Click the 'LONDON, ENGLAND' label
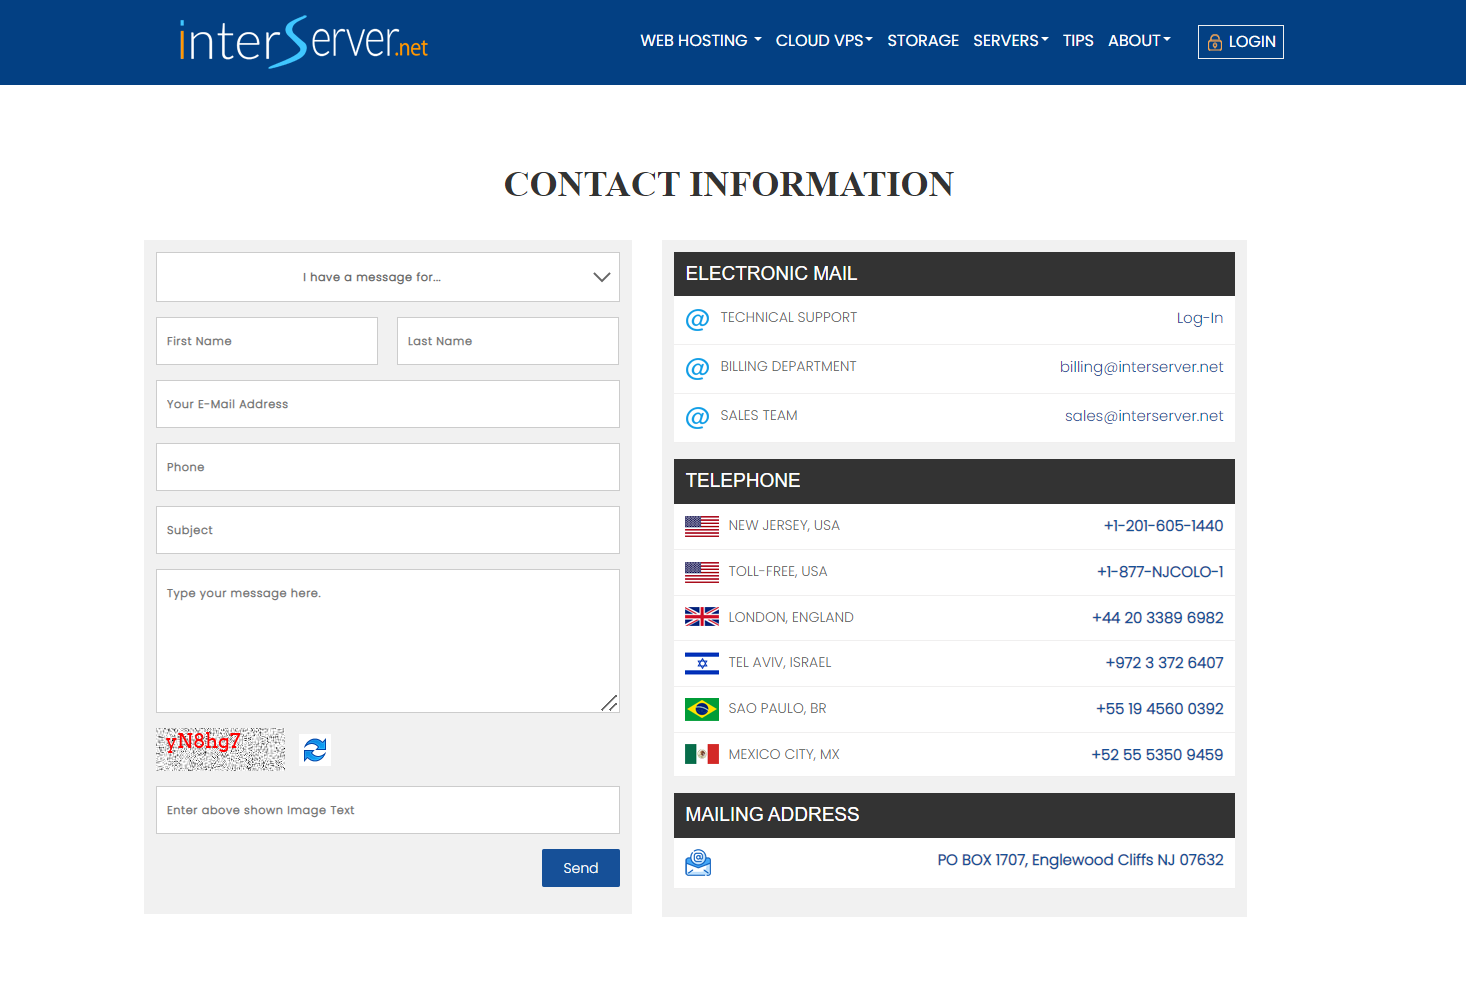The image size is (1466, 998). click(791, 618)
